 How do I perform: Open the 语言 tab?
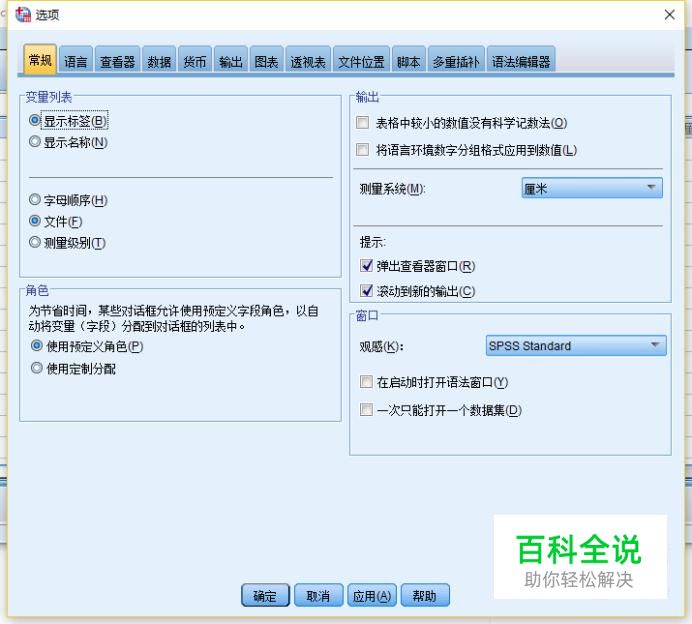(75, 61)
